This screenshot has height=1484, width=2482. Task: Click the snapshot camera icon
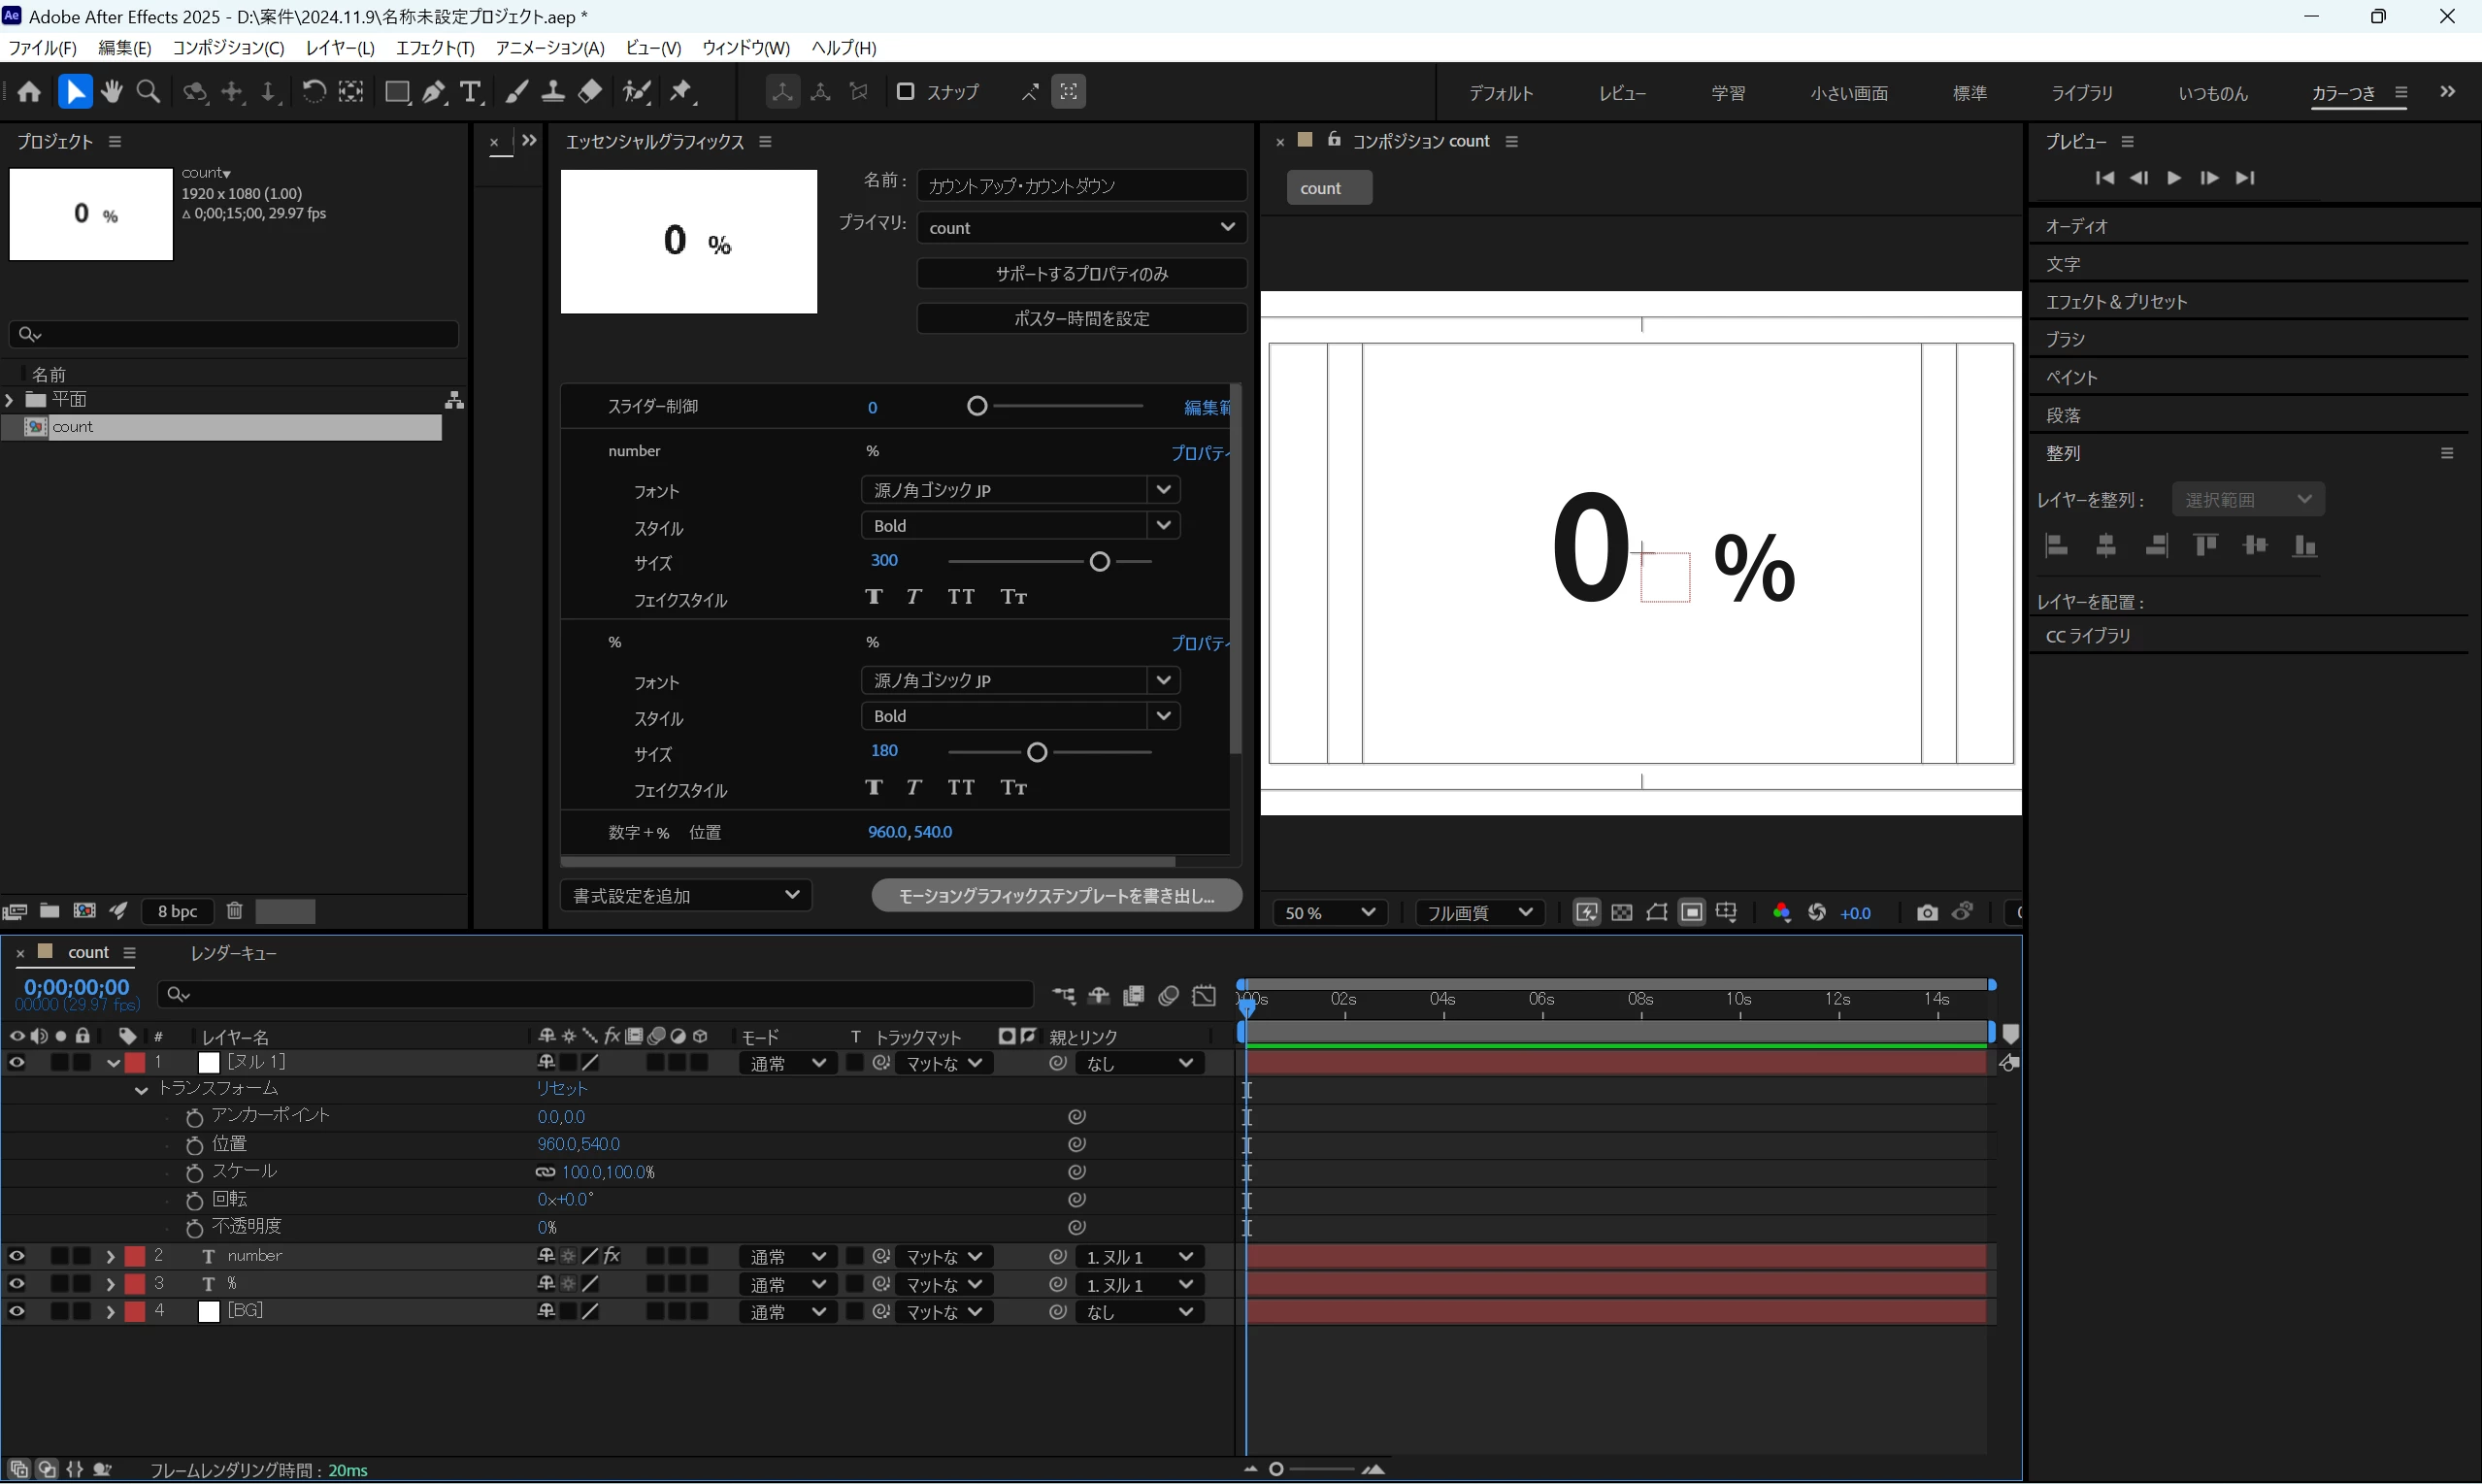tap(1926, 912)
